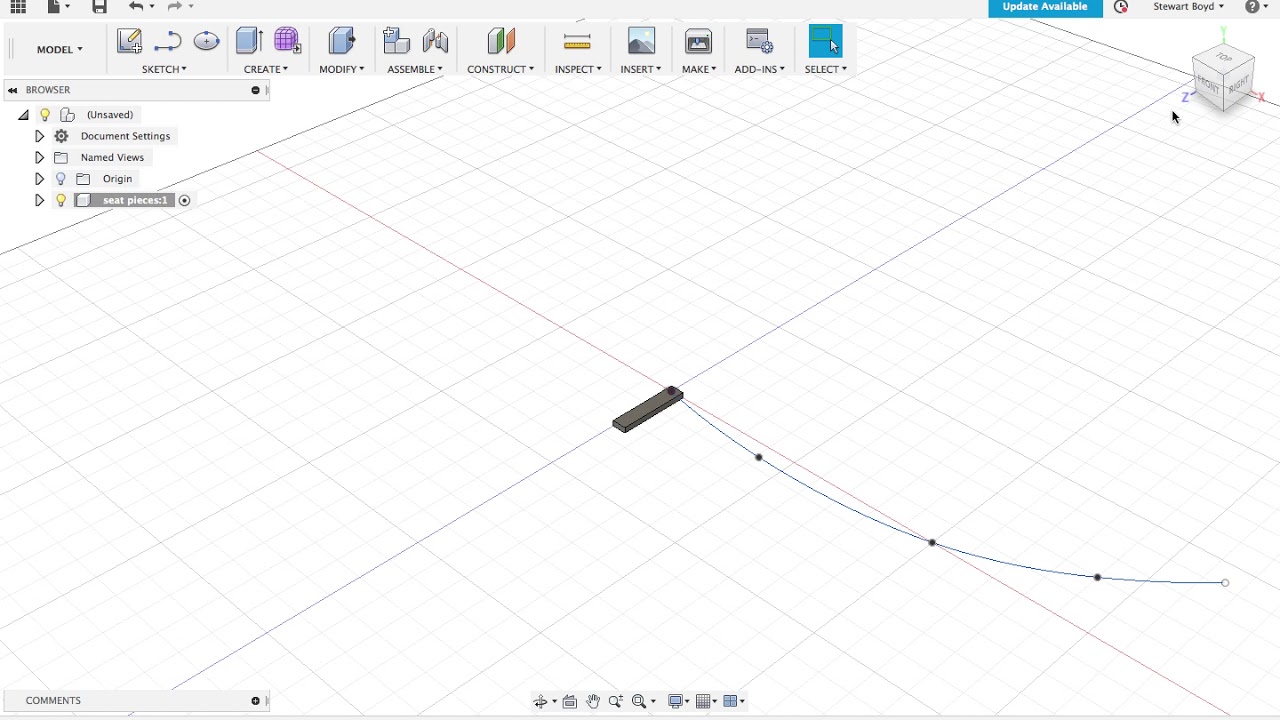The height and width of the screenshot is (720, 1280).
Task: Undo the last action
Action: pyautogui.click(x=136, y=6)
